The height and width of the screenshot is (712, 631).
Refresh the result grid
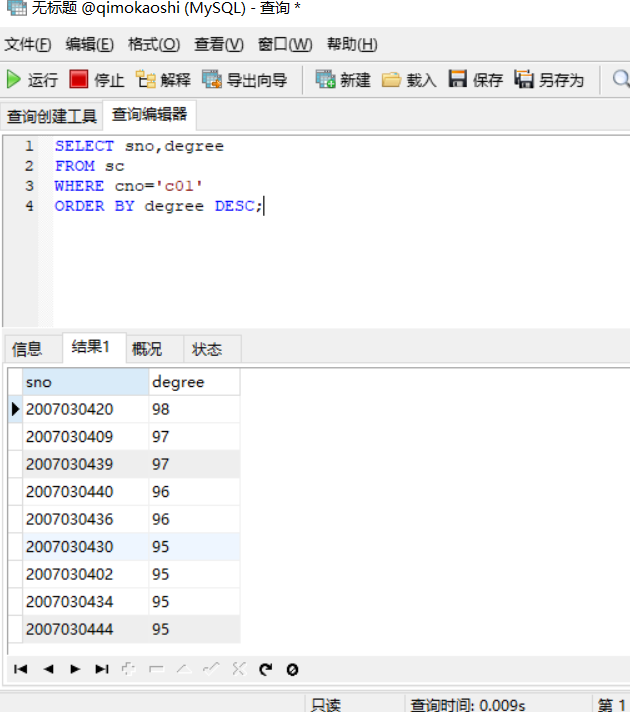[x=266, y=669]
